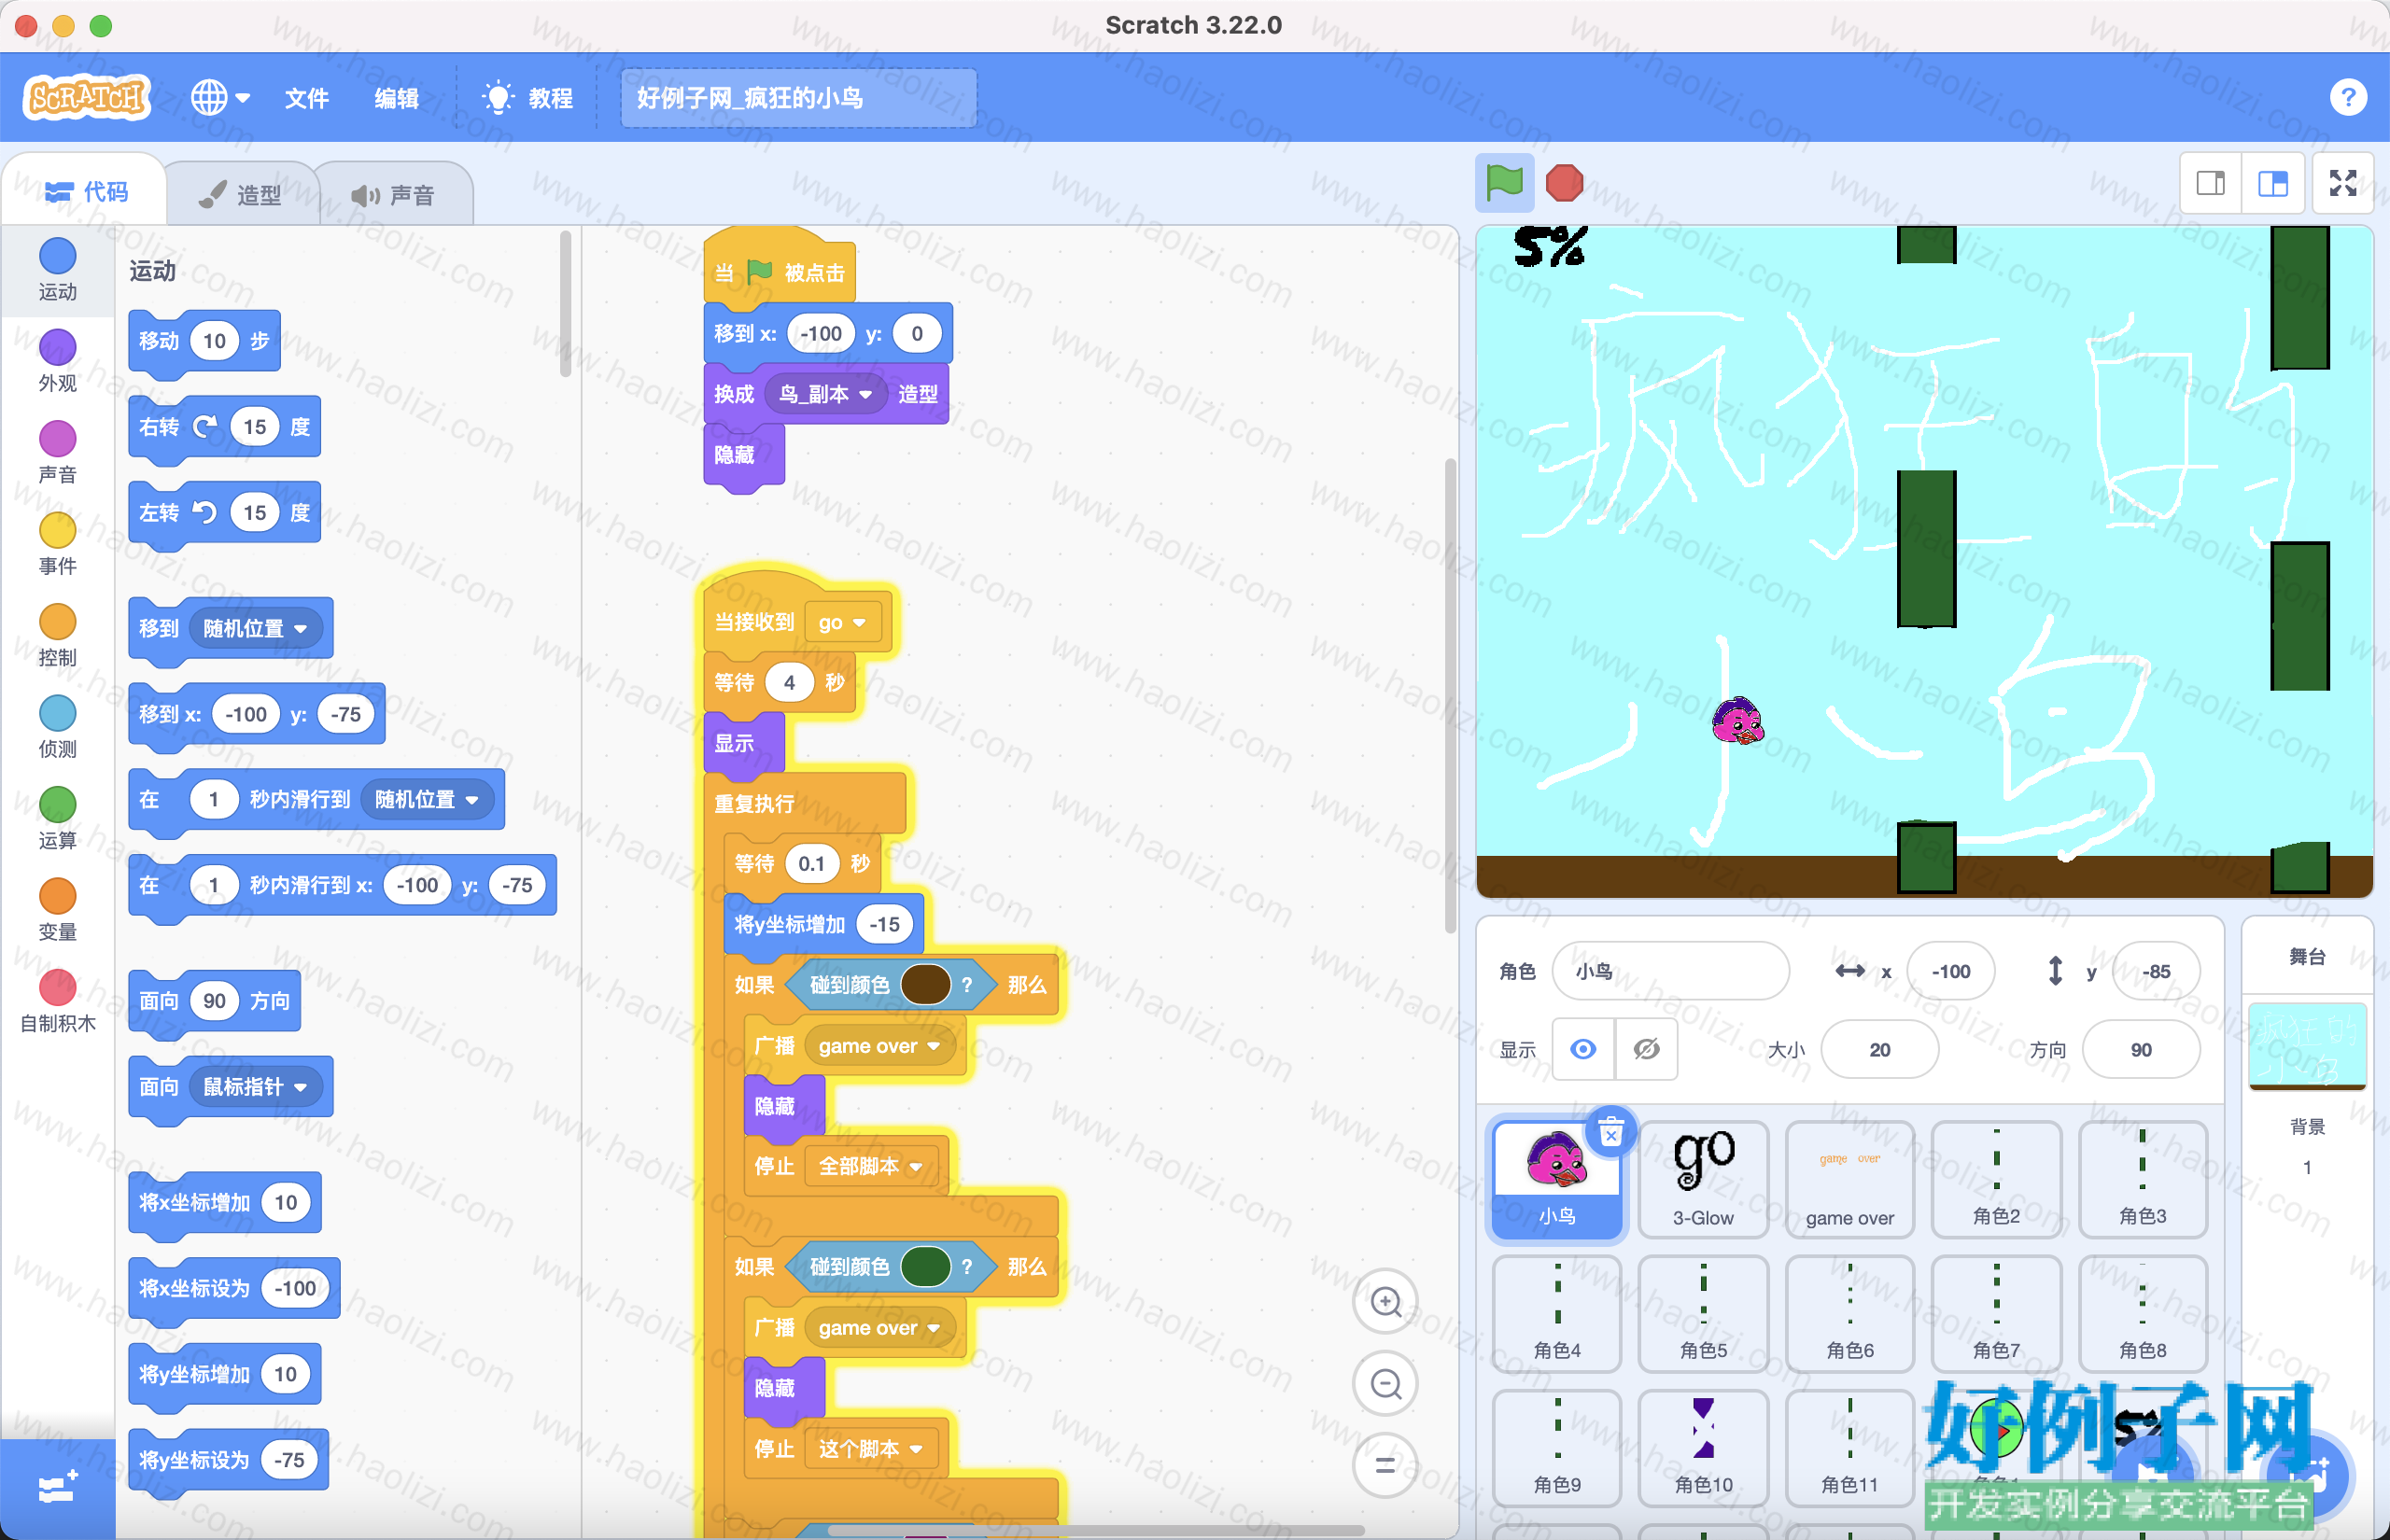Viewport: 2390px width, 1540px height.
Task: Select the 3-Glow sprite
Action: coord(1704,1179)
